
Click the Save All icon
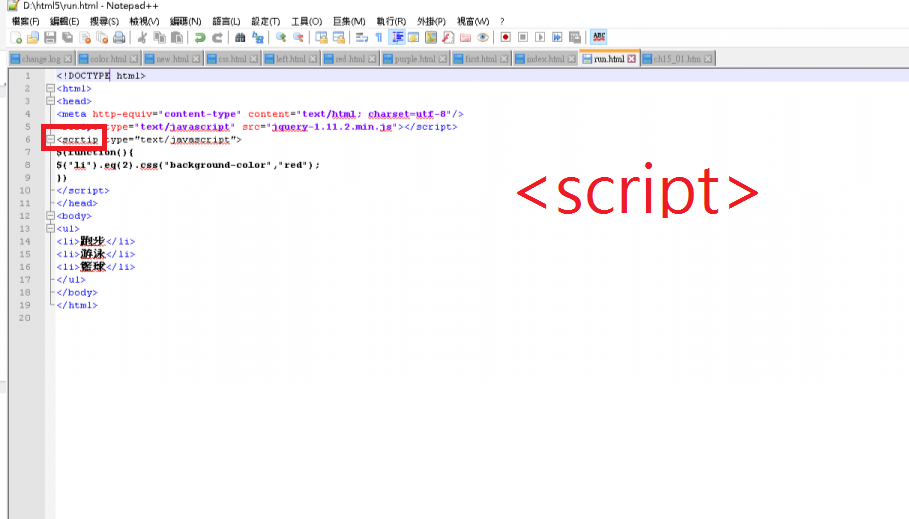tap(68, 38)
